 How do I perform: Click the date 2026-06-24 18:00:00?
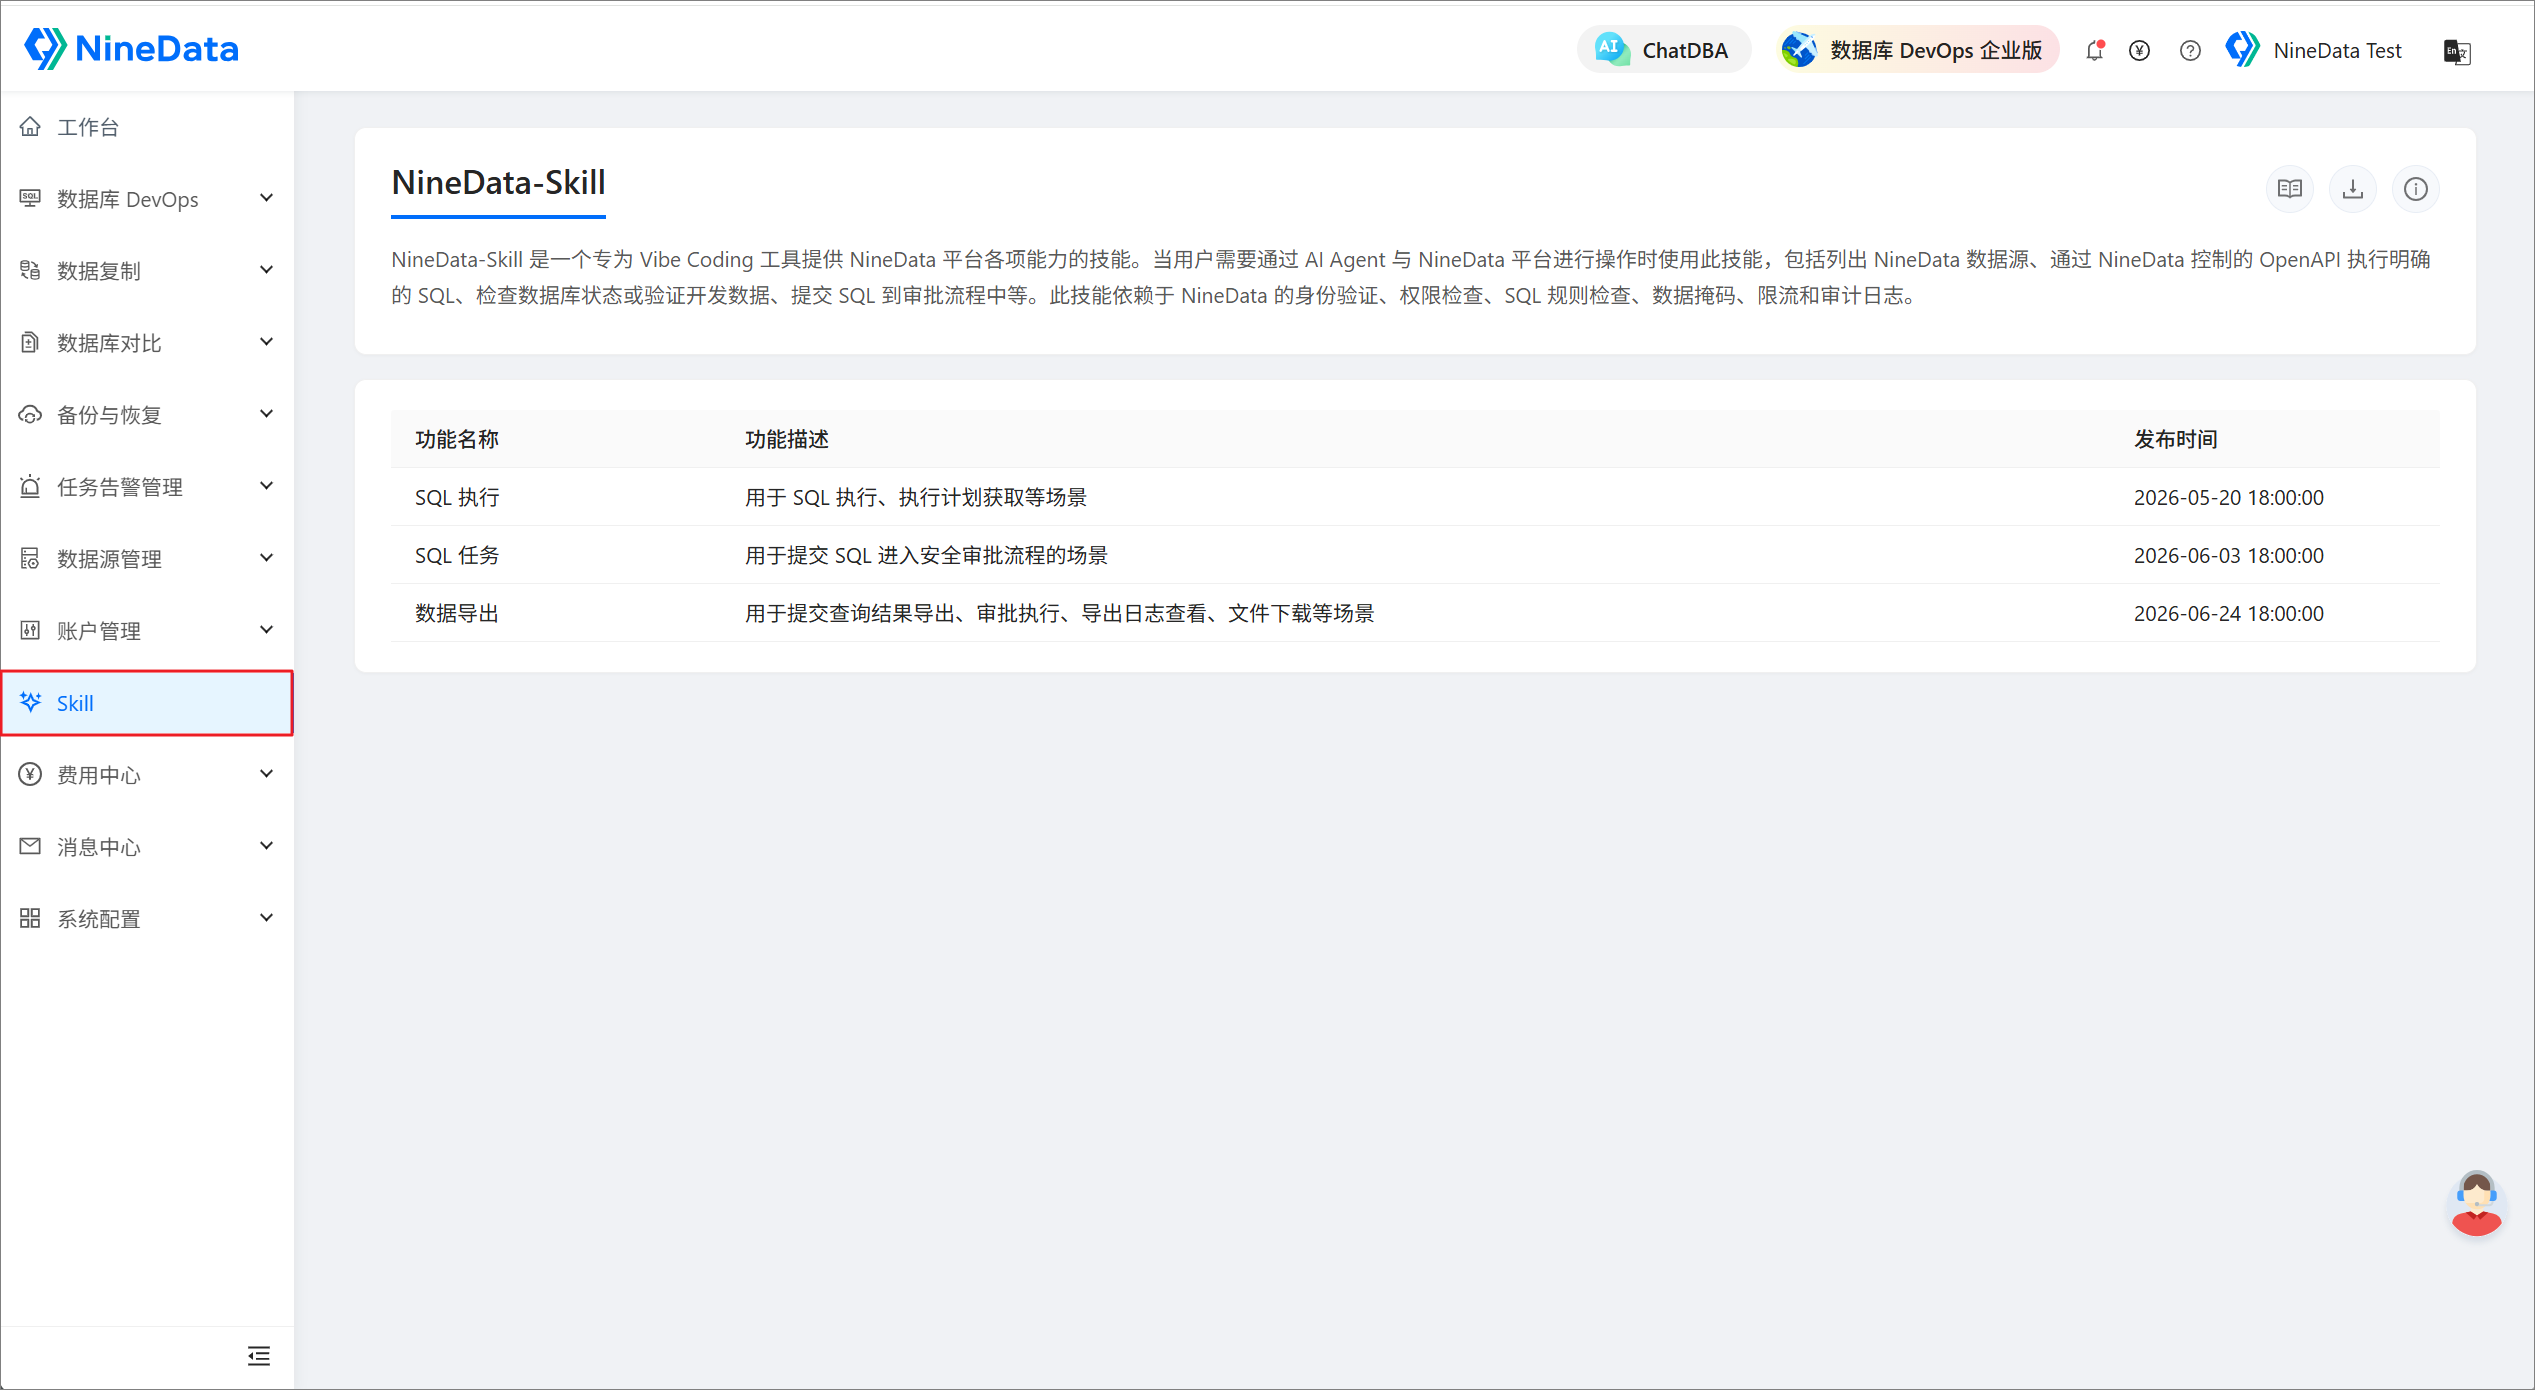click(2229, 613)
